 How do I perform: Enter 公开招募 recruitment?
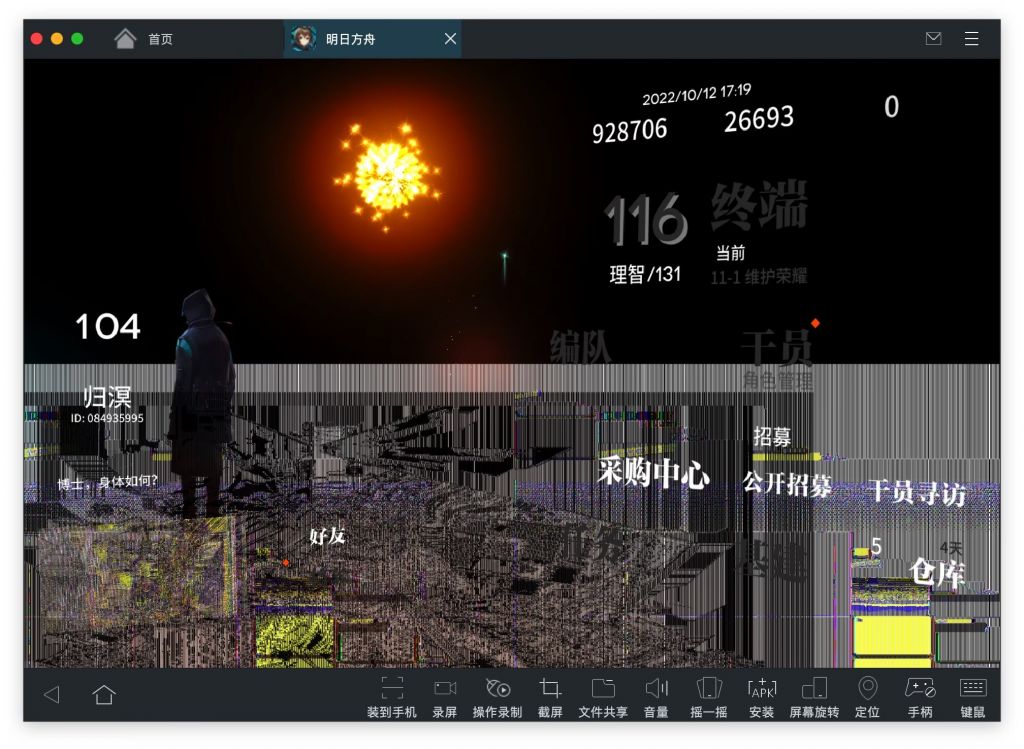(x=787, y=485)
